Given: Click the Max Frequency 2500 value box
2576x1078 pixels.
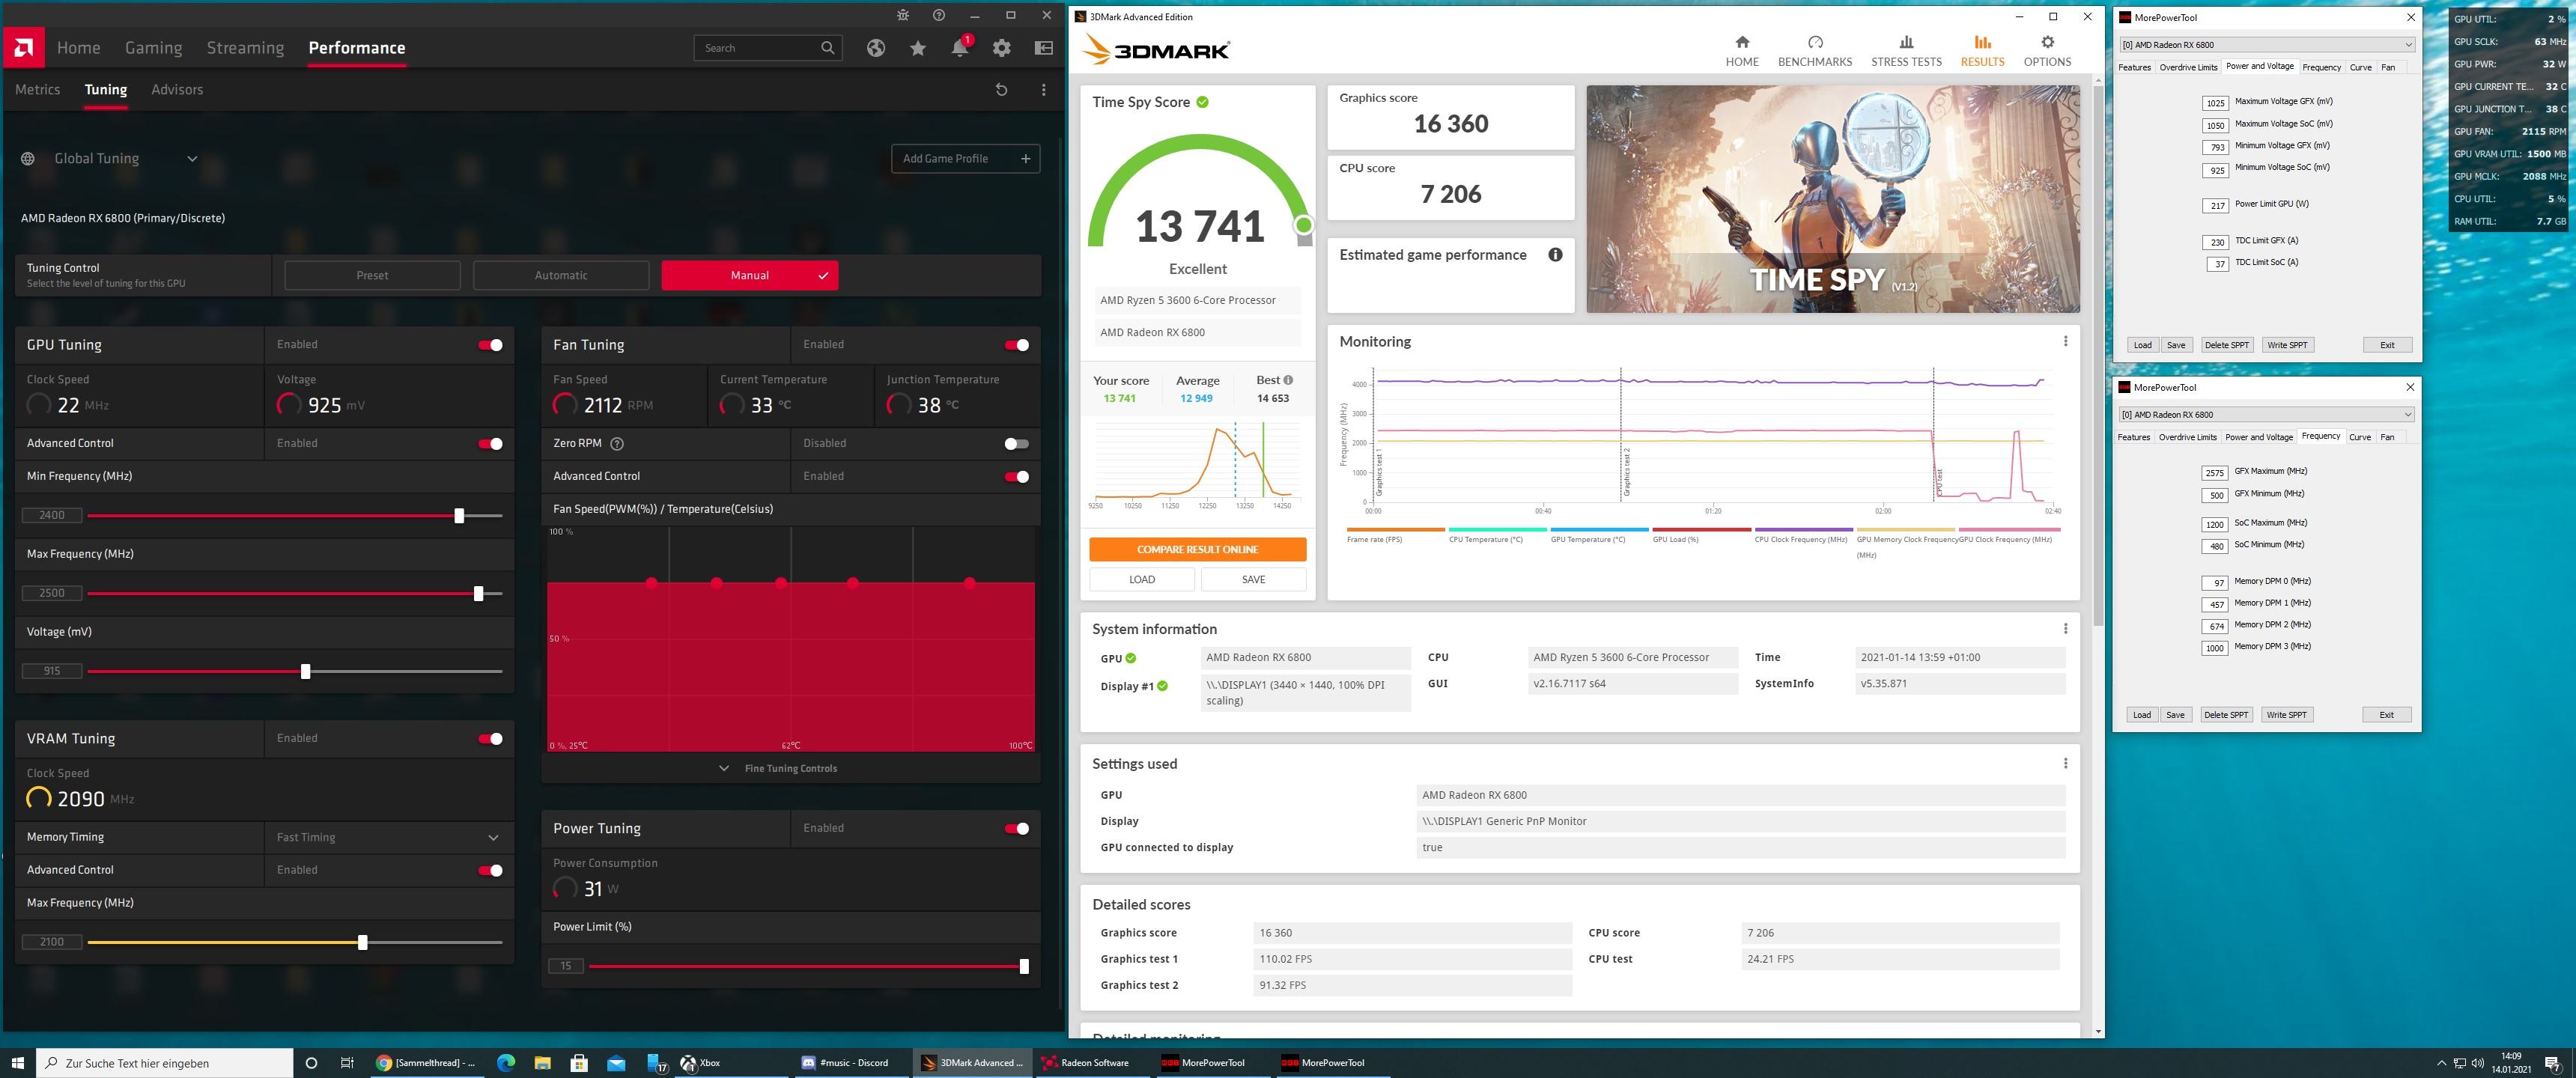Looking at the screenshot, I should click(x=52, y=594).
